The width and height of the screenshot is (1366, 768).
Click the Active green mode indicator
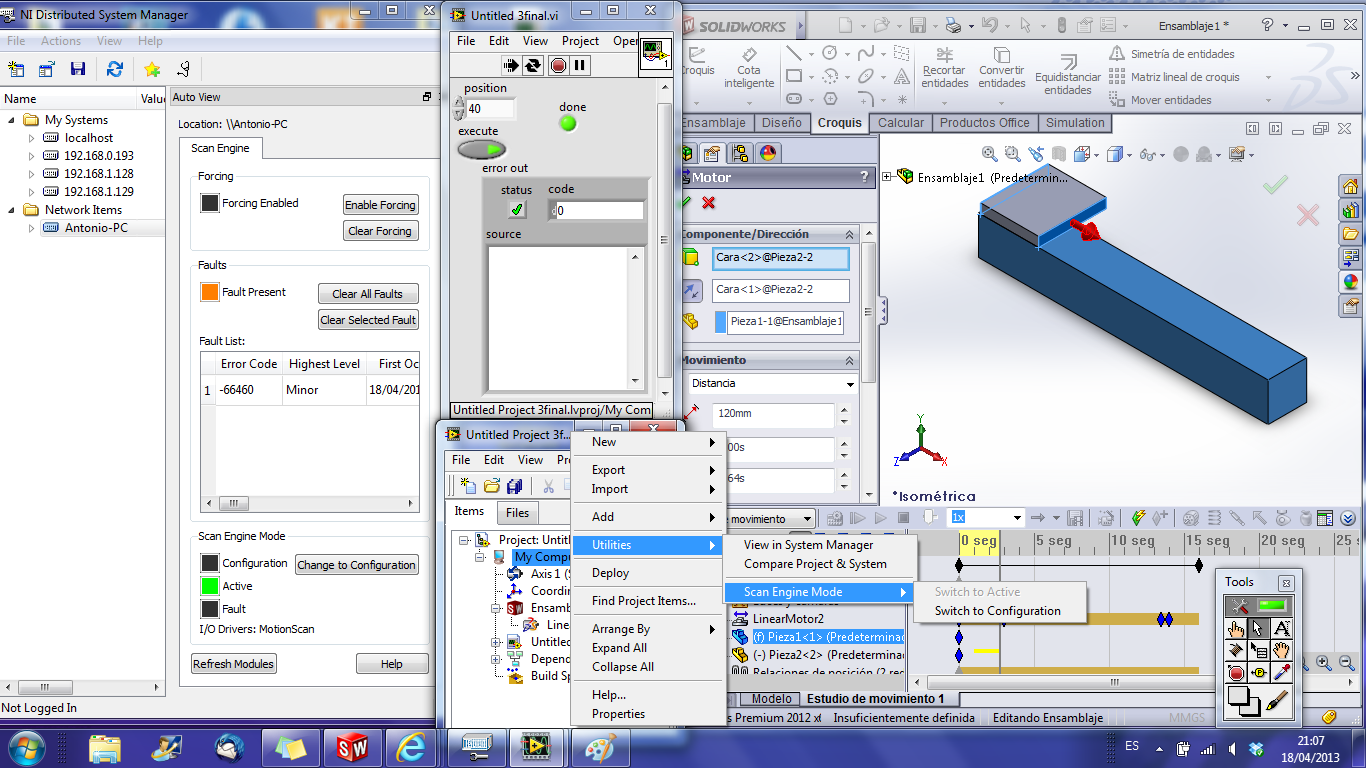209,586
